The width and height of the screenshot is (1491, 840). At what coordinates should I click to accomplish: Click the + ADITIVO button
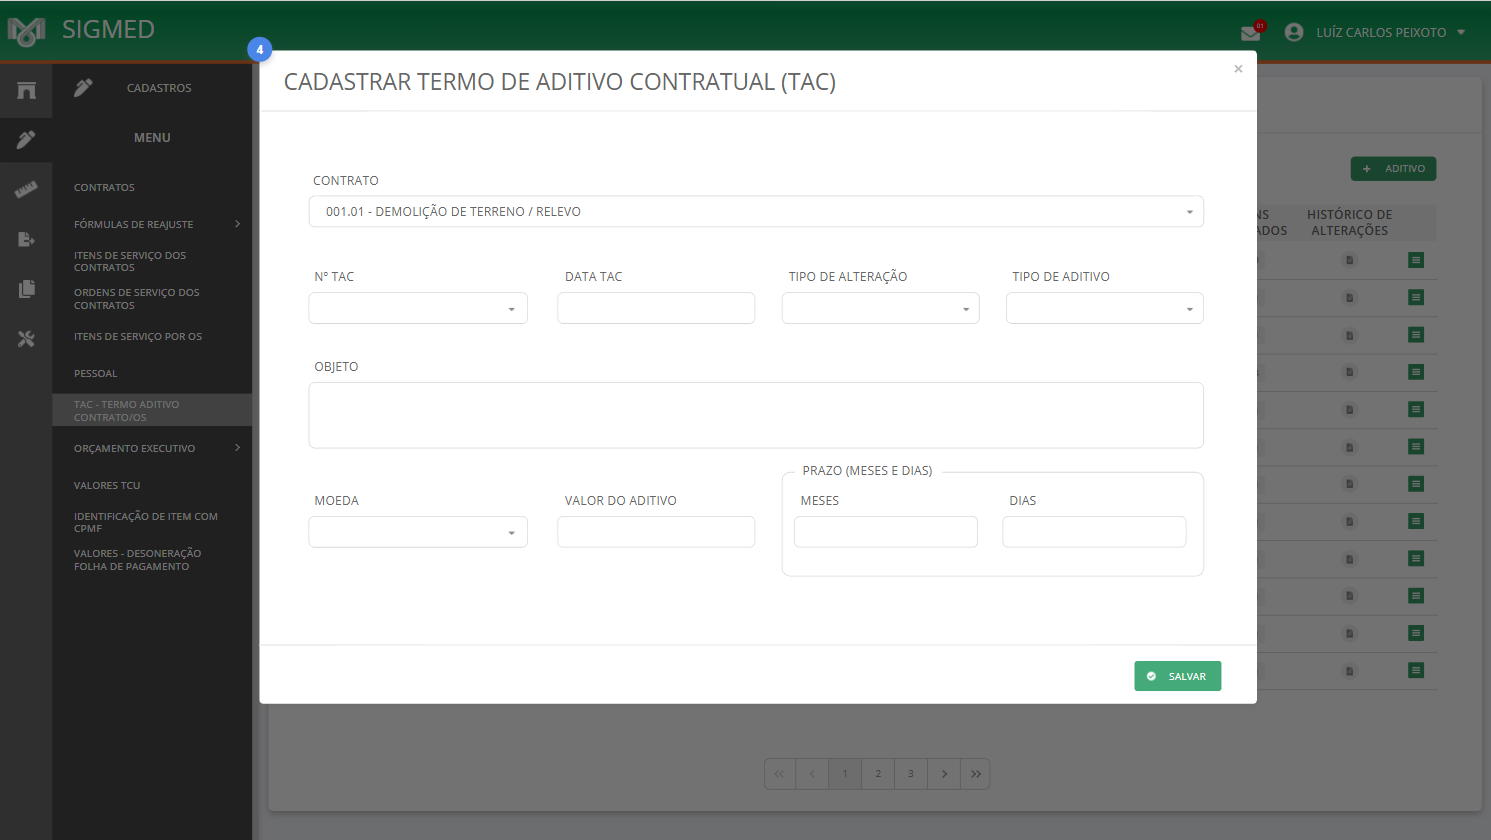tap(1394, 169)
